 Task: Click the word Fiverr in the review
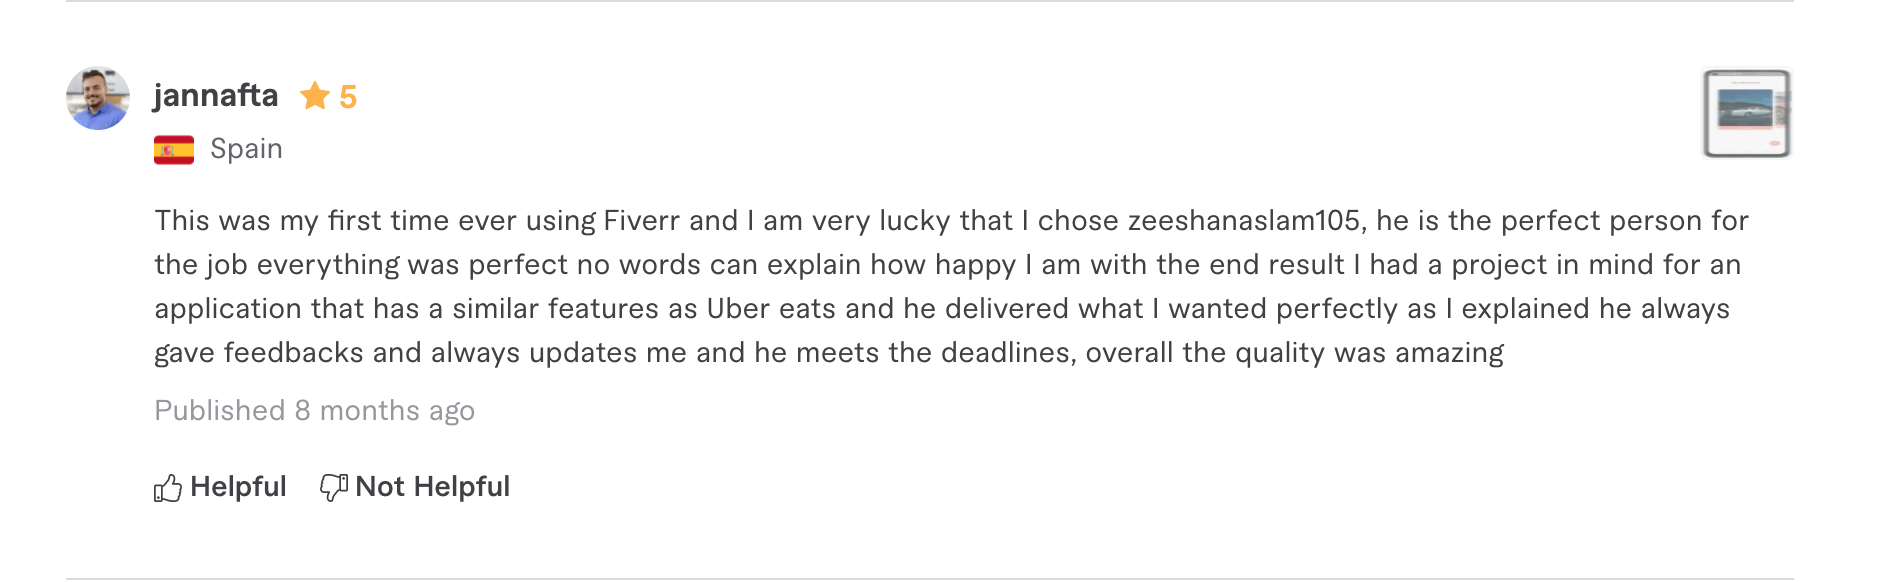pos(641,221)
